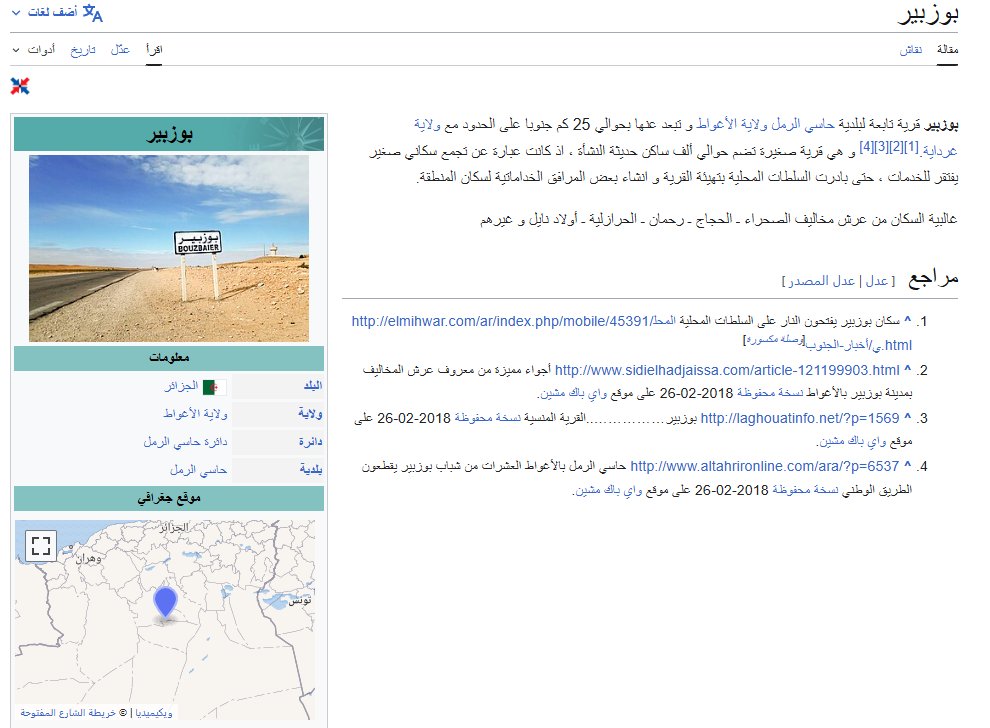Click the دائرة label in infobox

click(311, 441)
